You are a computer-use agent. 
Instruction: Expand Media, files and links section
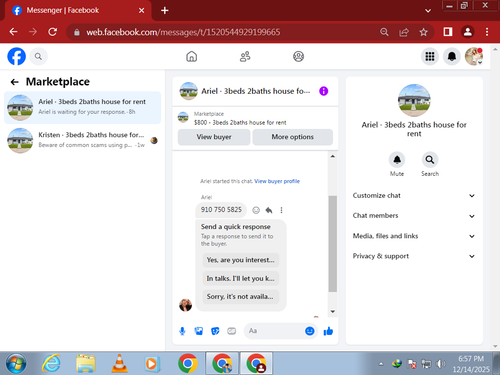(413, 236)
